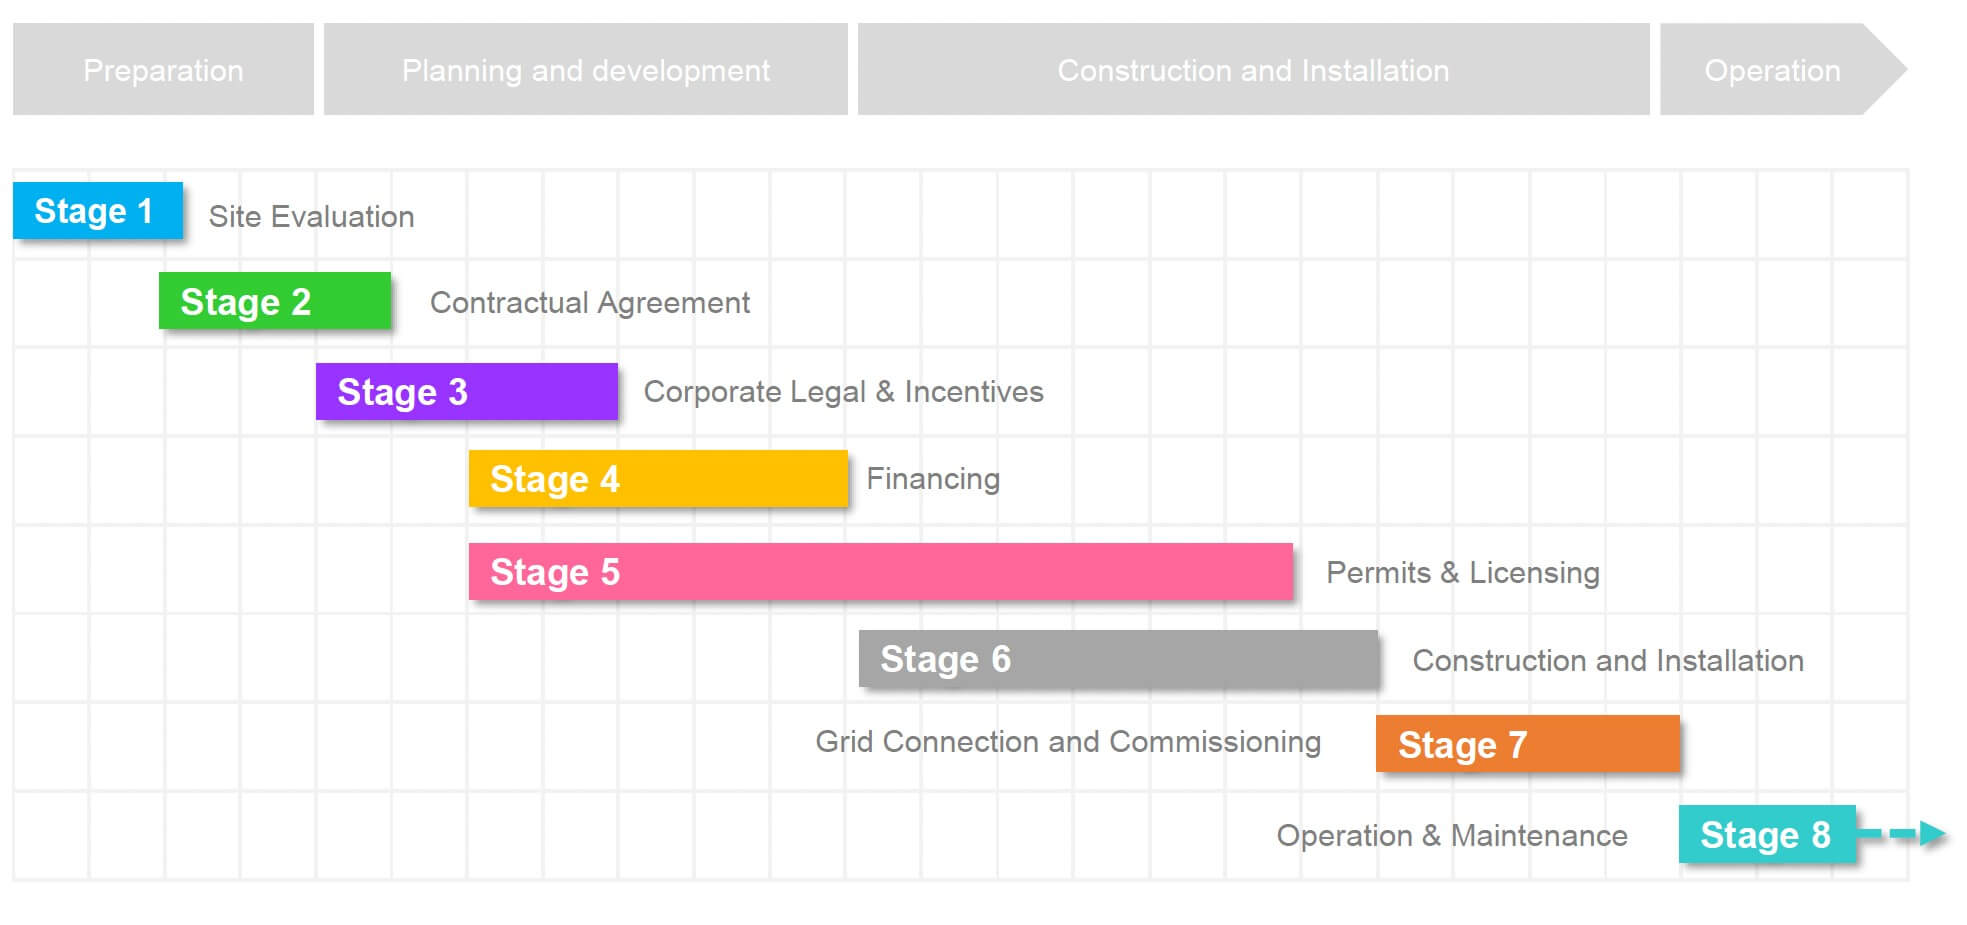Select the Financing label
Screen dimensions: 1967x925
coord(932,479)
